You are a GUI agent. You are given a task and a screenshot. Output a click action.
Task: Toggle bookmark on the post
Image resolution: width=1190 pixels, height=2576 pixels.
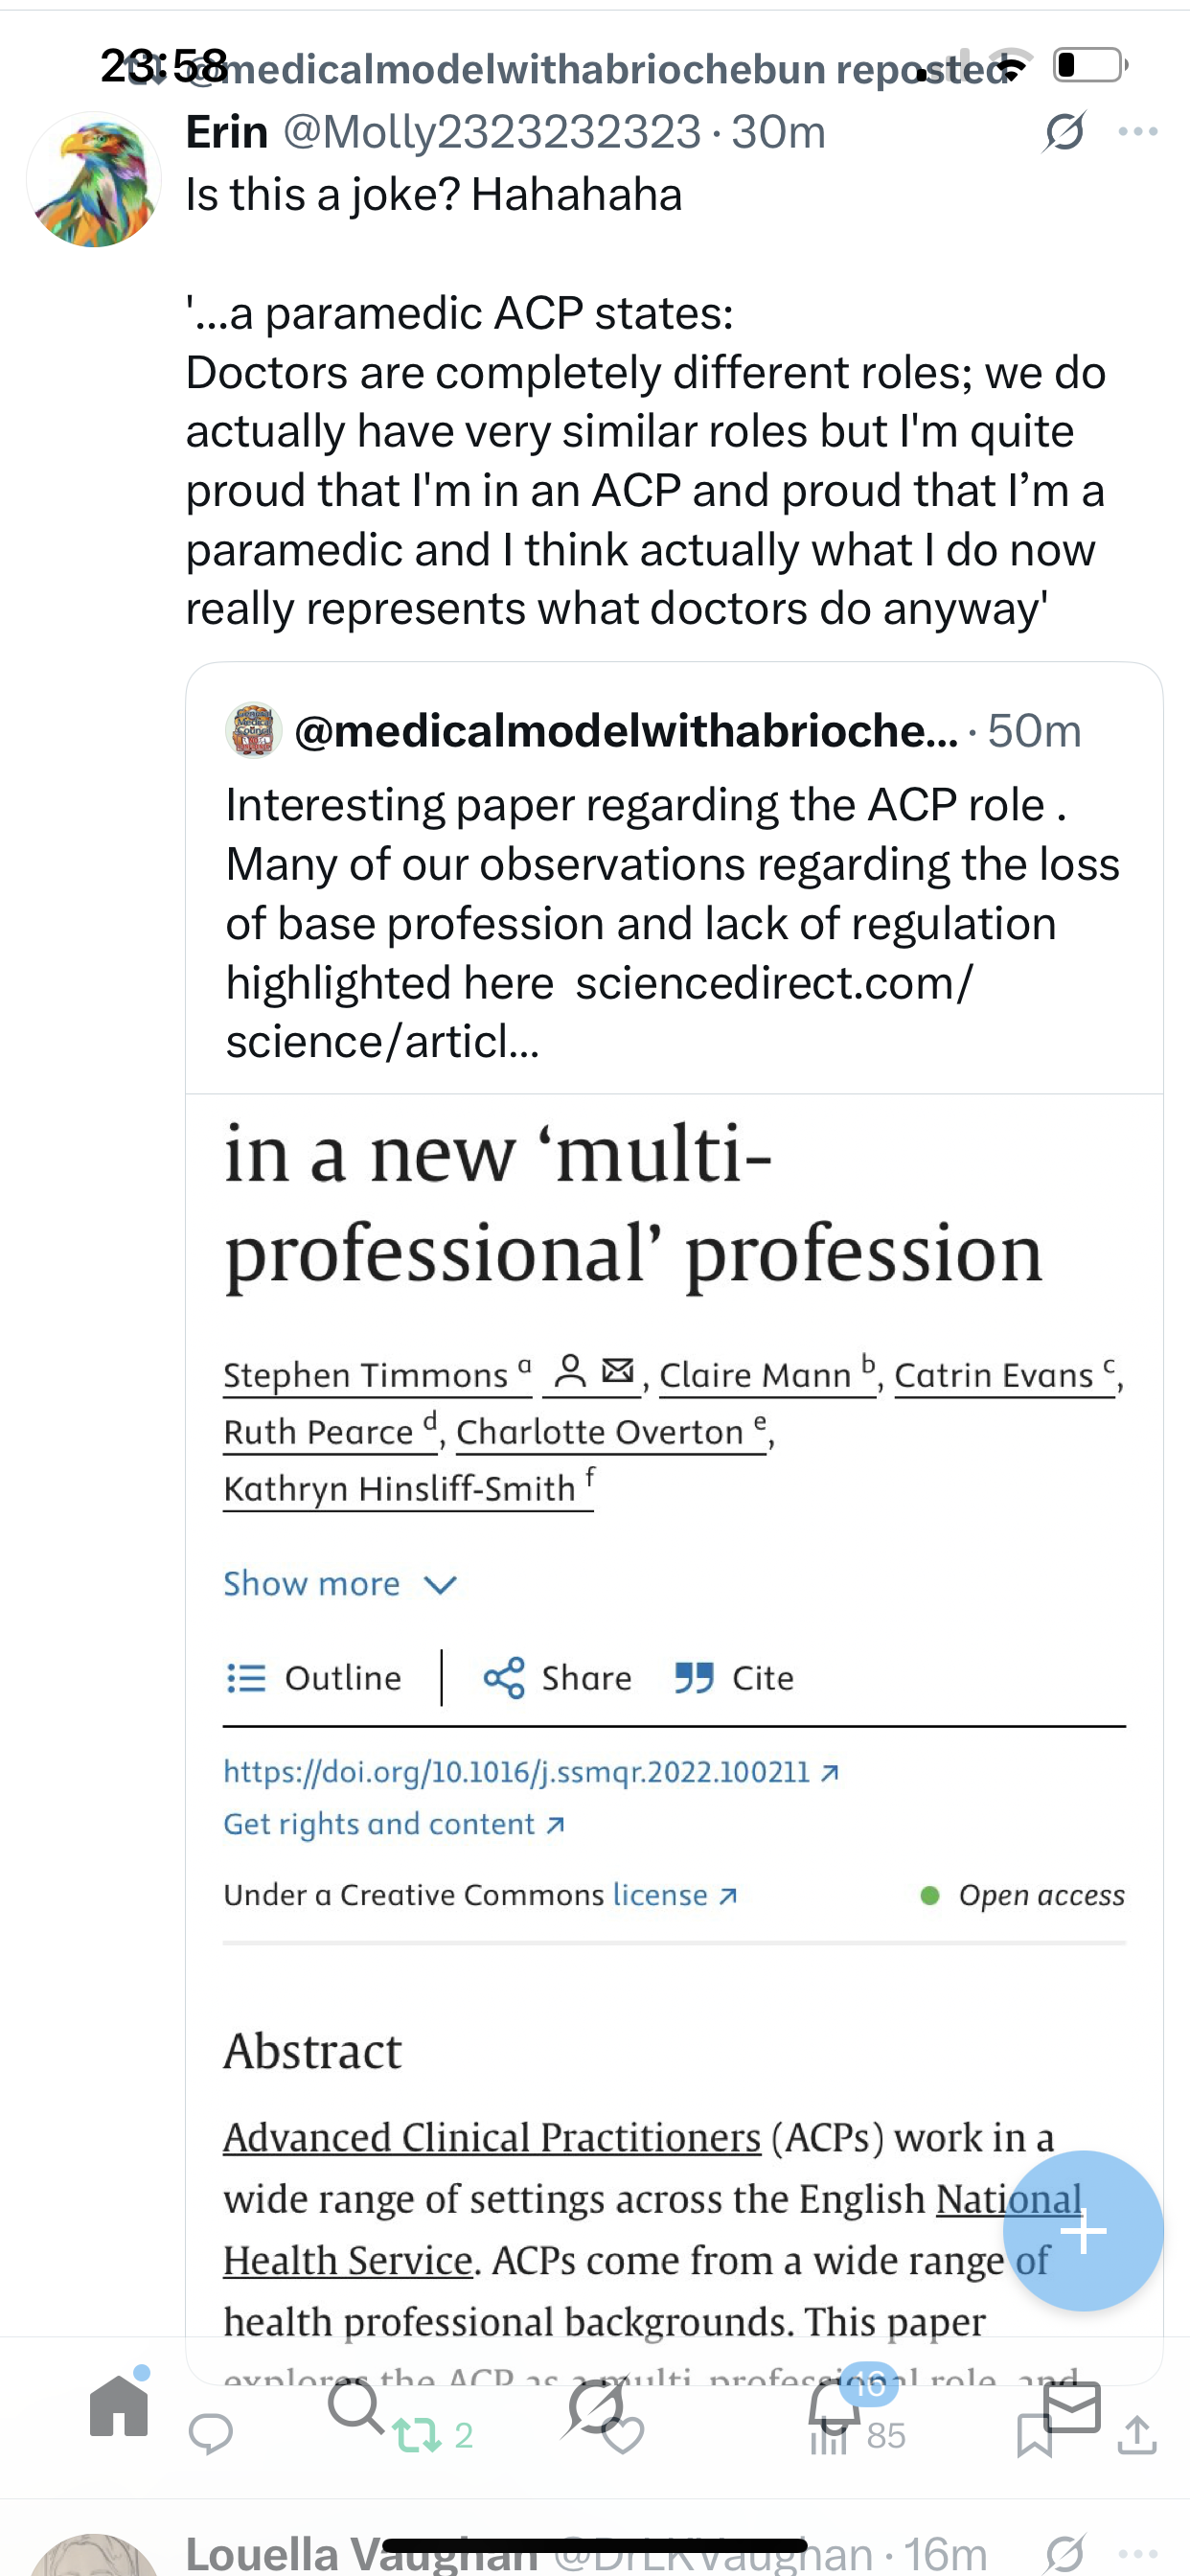1033,2436
